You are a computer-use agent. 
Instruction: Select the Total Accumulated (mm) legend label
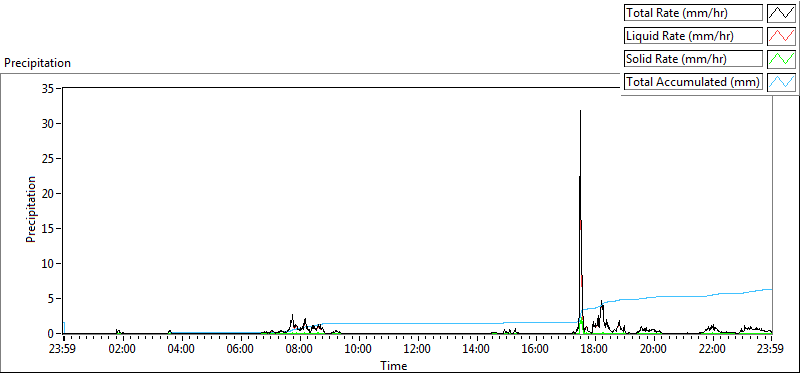[693, 82]
